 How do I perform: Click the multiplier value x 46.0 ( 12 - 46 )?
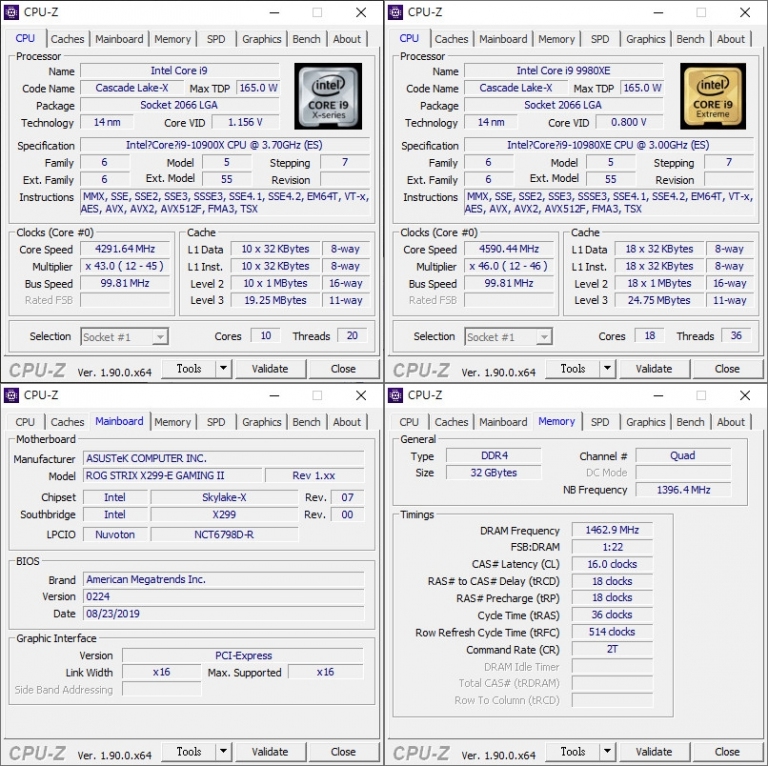[x=509, y=266]
